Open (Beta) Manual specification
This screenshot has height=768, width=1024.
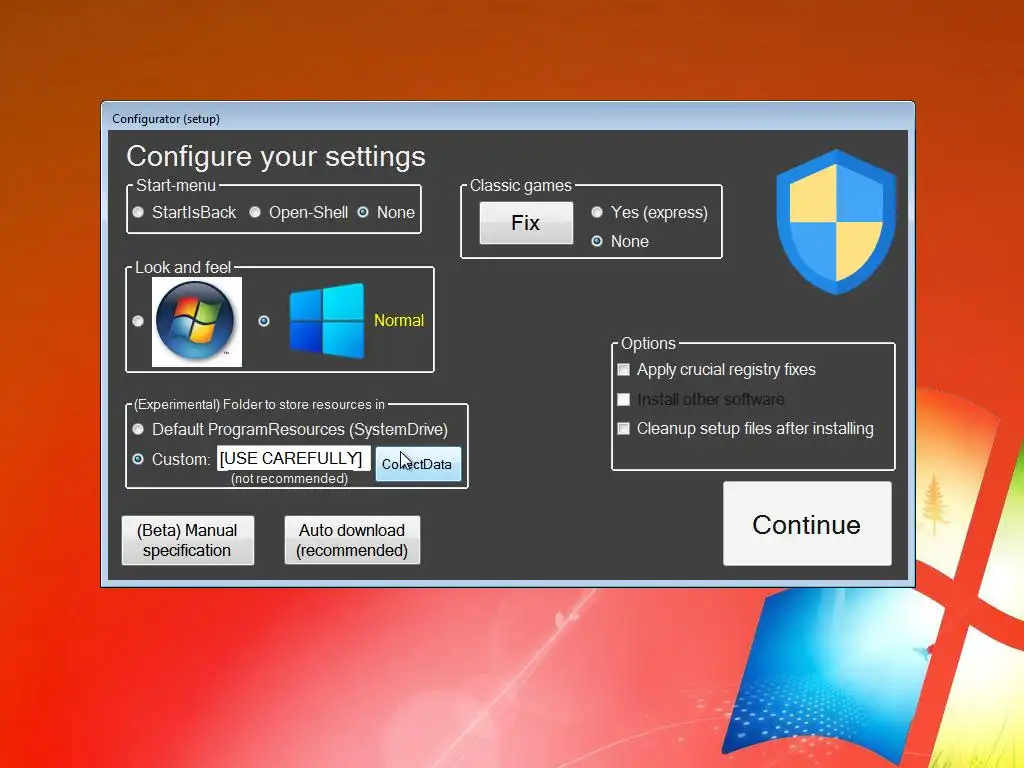tap(187, 540)
